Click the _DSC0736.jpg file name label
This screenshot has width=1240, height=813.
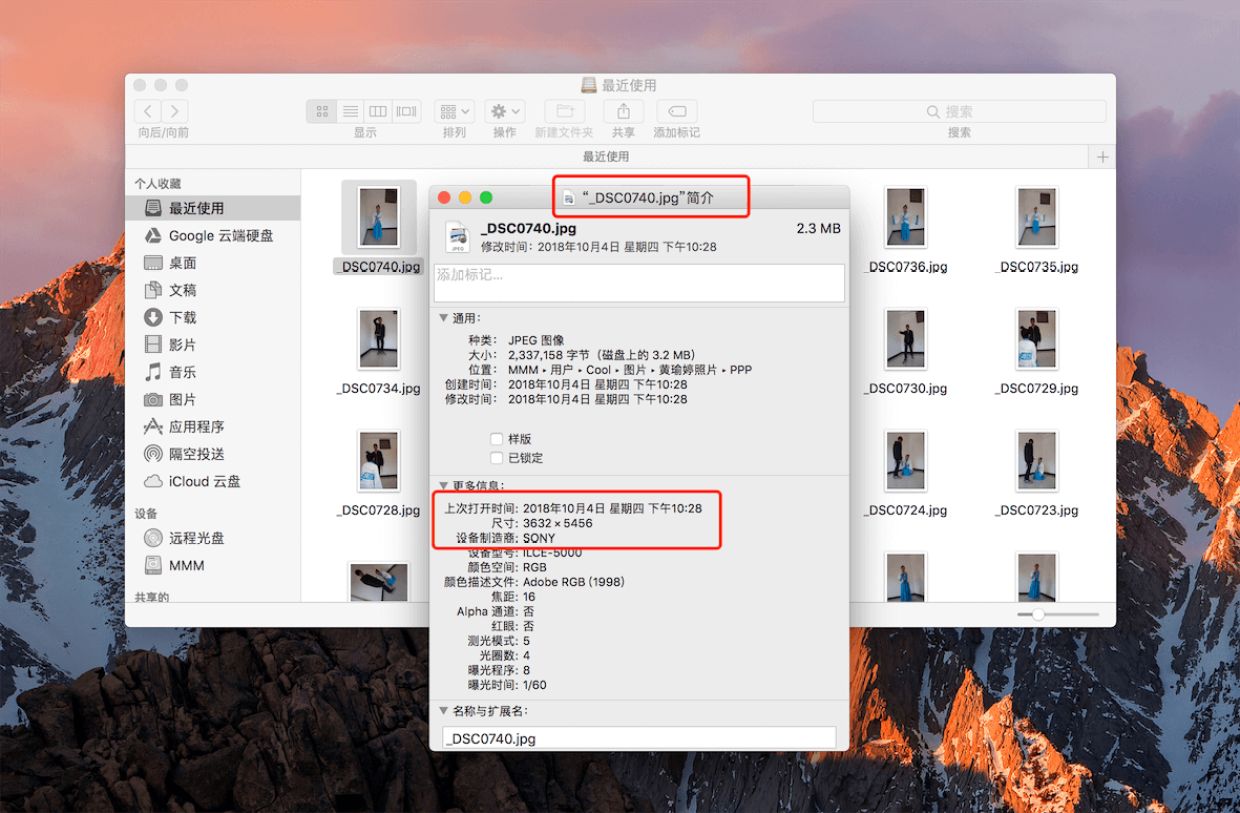(x=905, y=267)
